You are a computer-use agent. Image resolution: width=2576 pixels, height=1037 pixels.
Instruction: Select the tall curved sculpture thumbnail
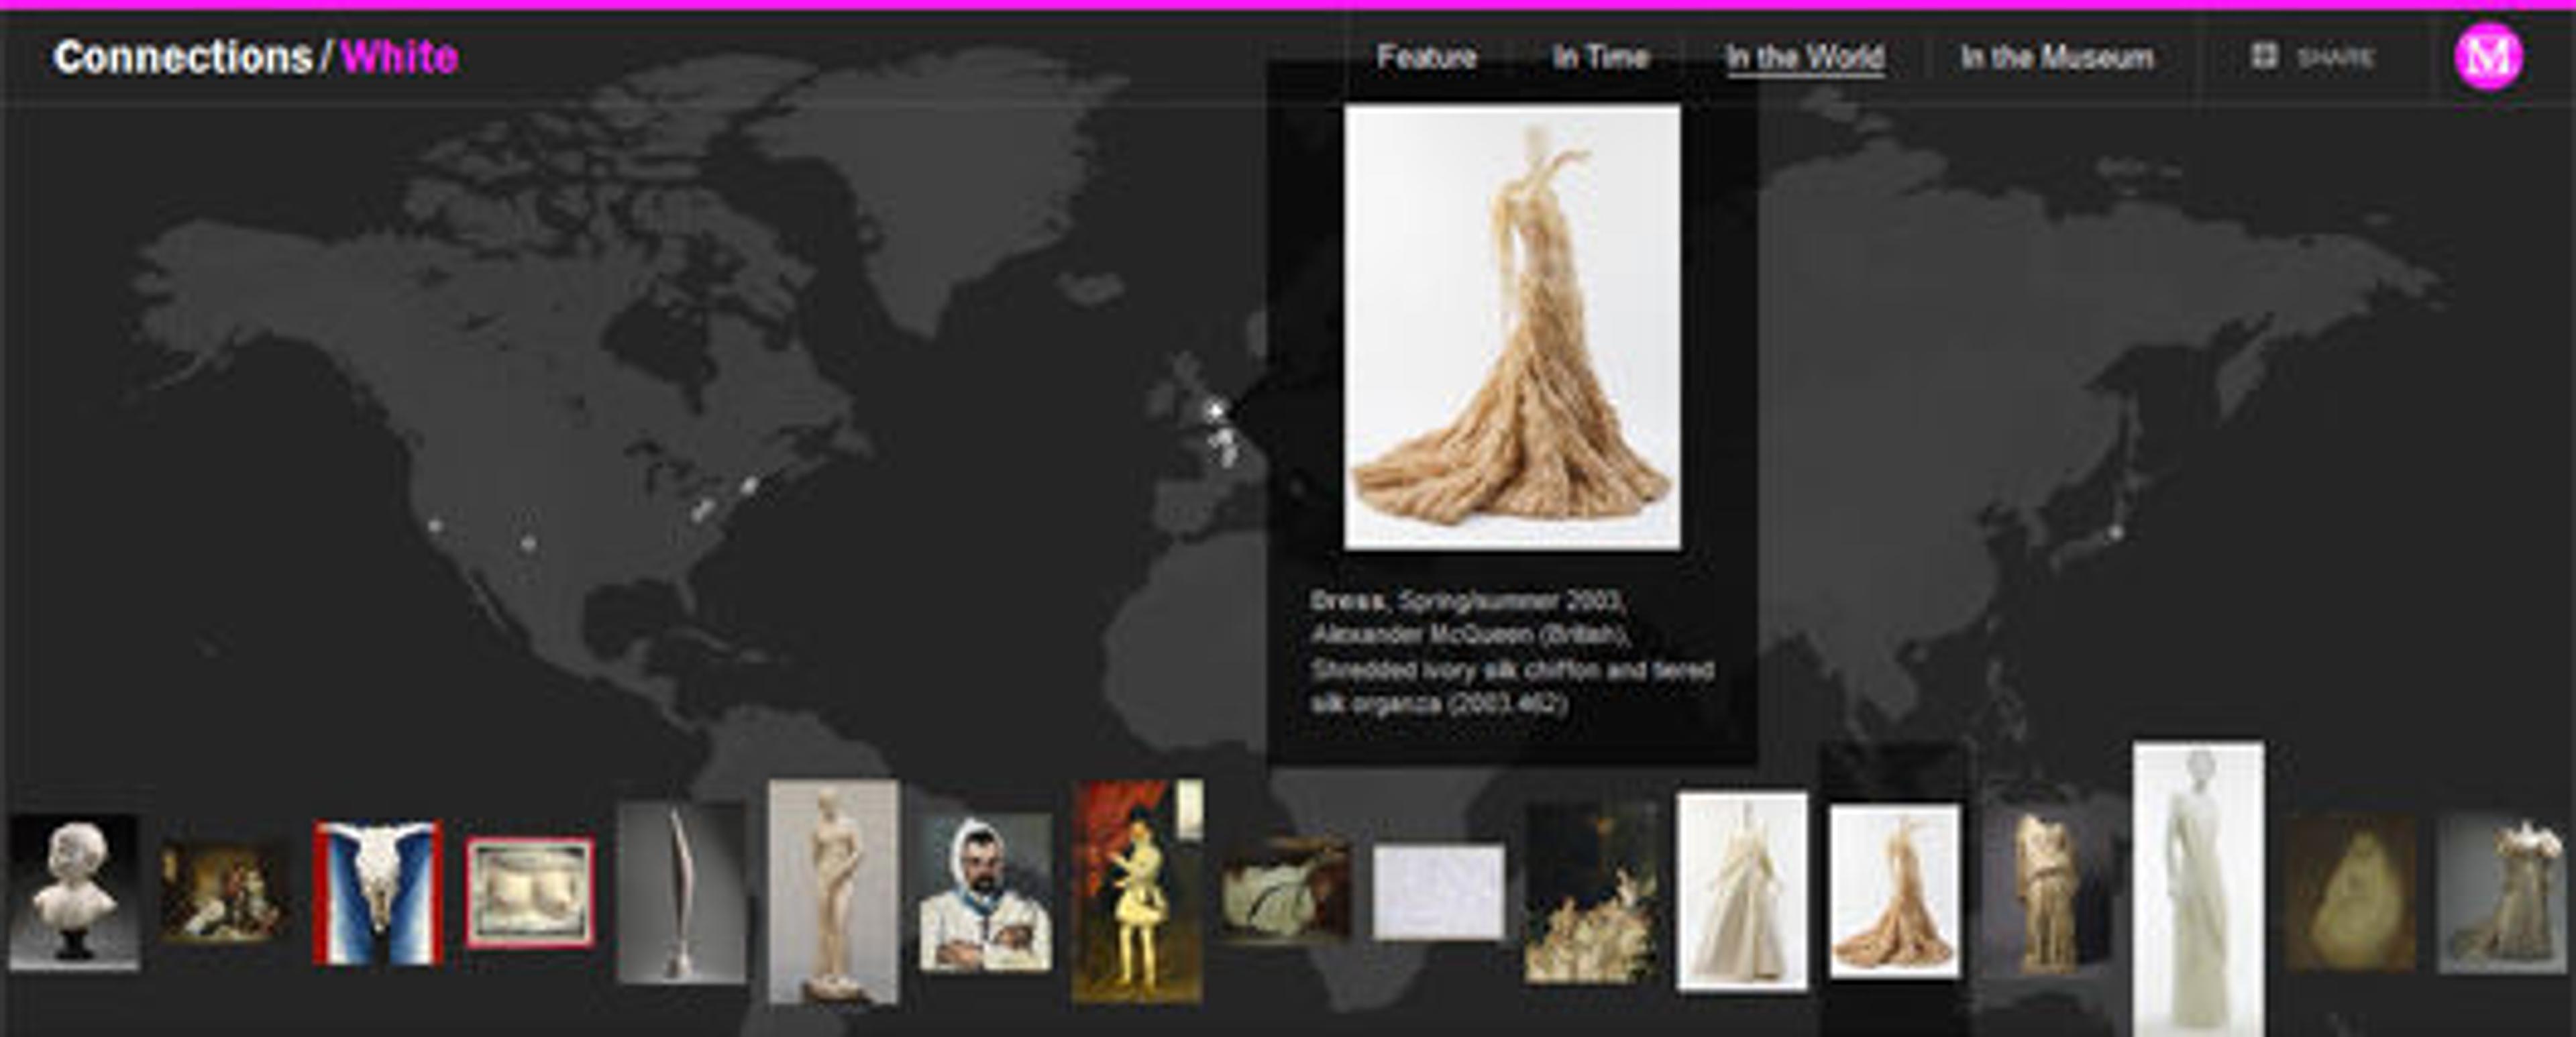(681, 892)
